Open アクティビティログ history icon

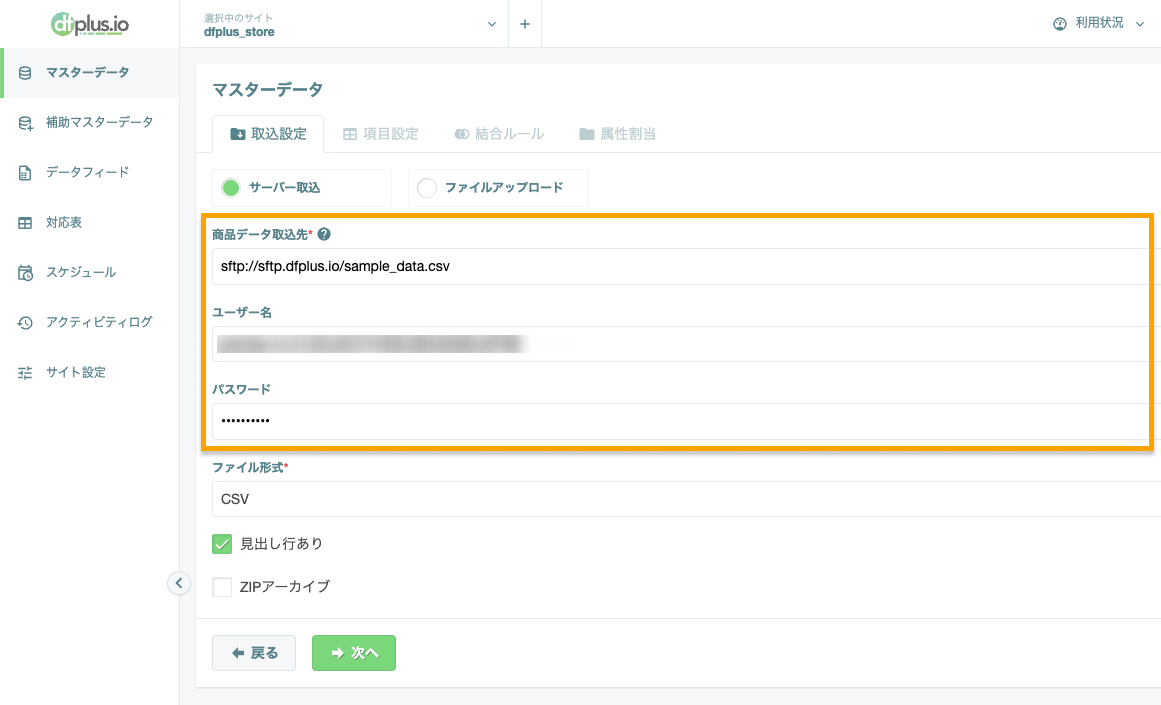[x=25, y=322]
